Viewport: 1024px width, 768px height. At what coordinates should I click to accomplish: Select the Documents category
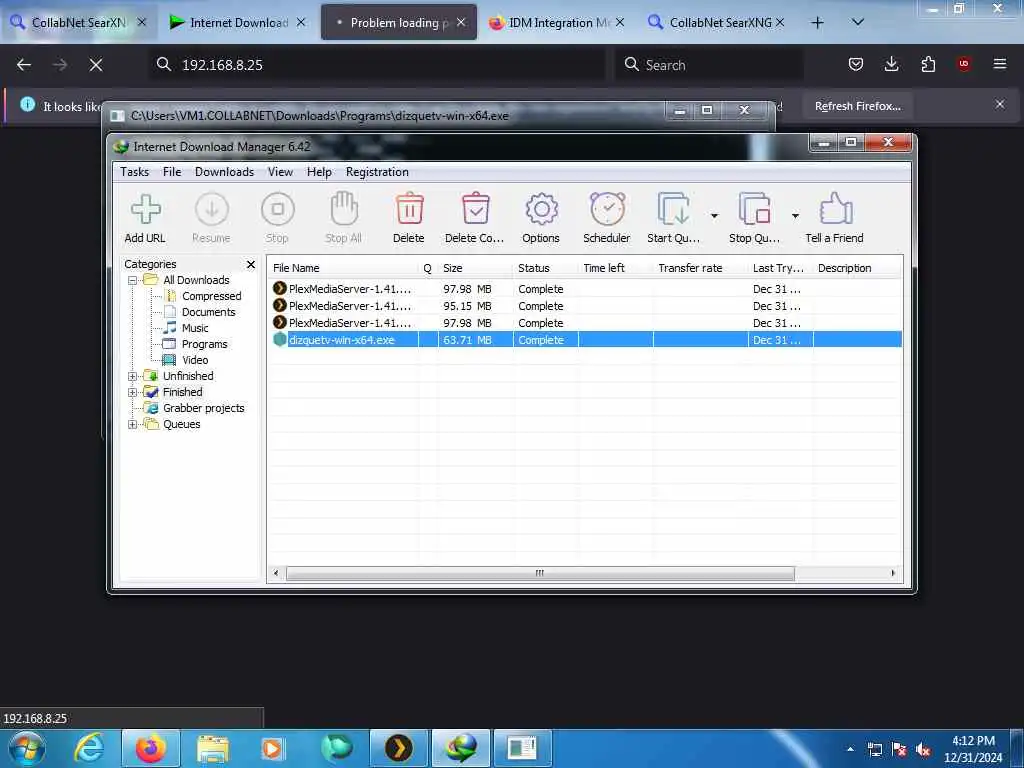(208, 312)
